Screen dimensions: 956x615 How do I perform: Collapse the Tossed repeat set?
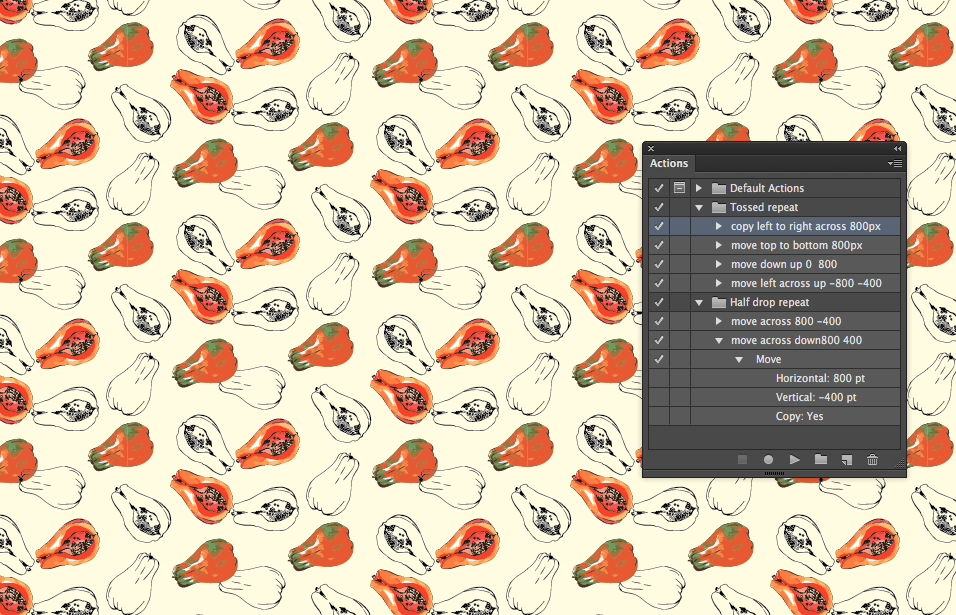tap(699, 207)
